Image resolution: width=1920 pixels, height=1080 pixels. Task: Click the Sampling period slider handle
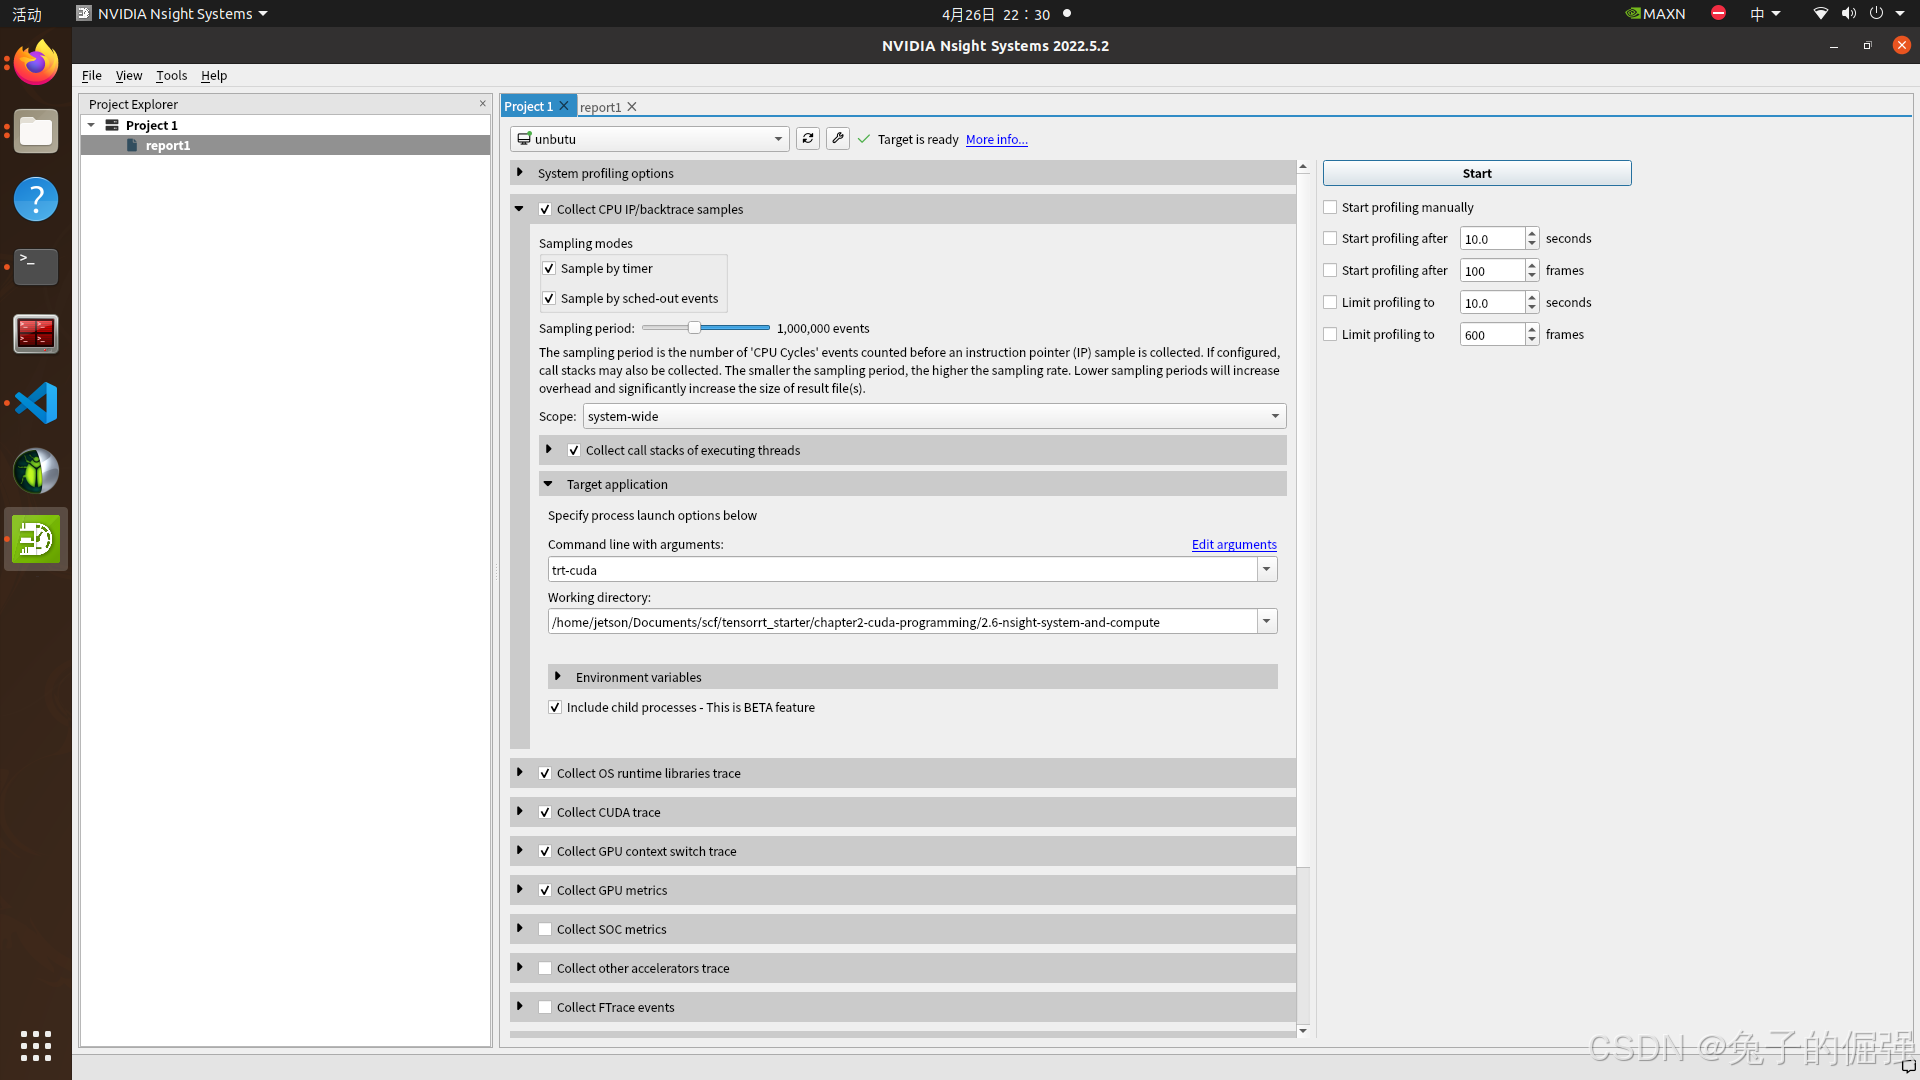click(694, 328)
